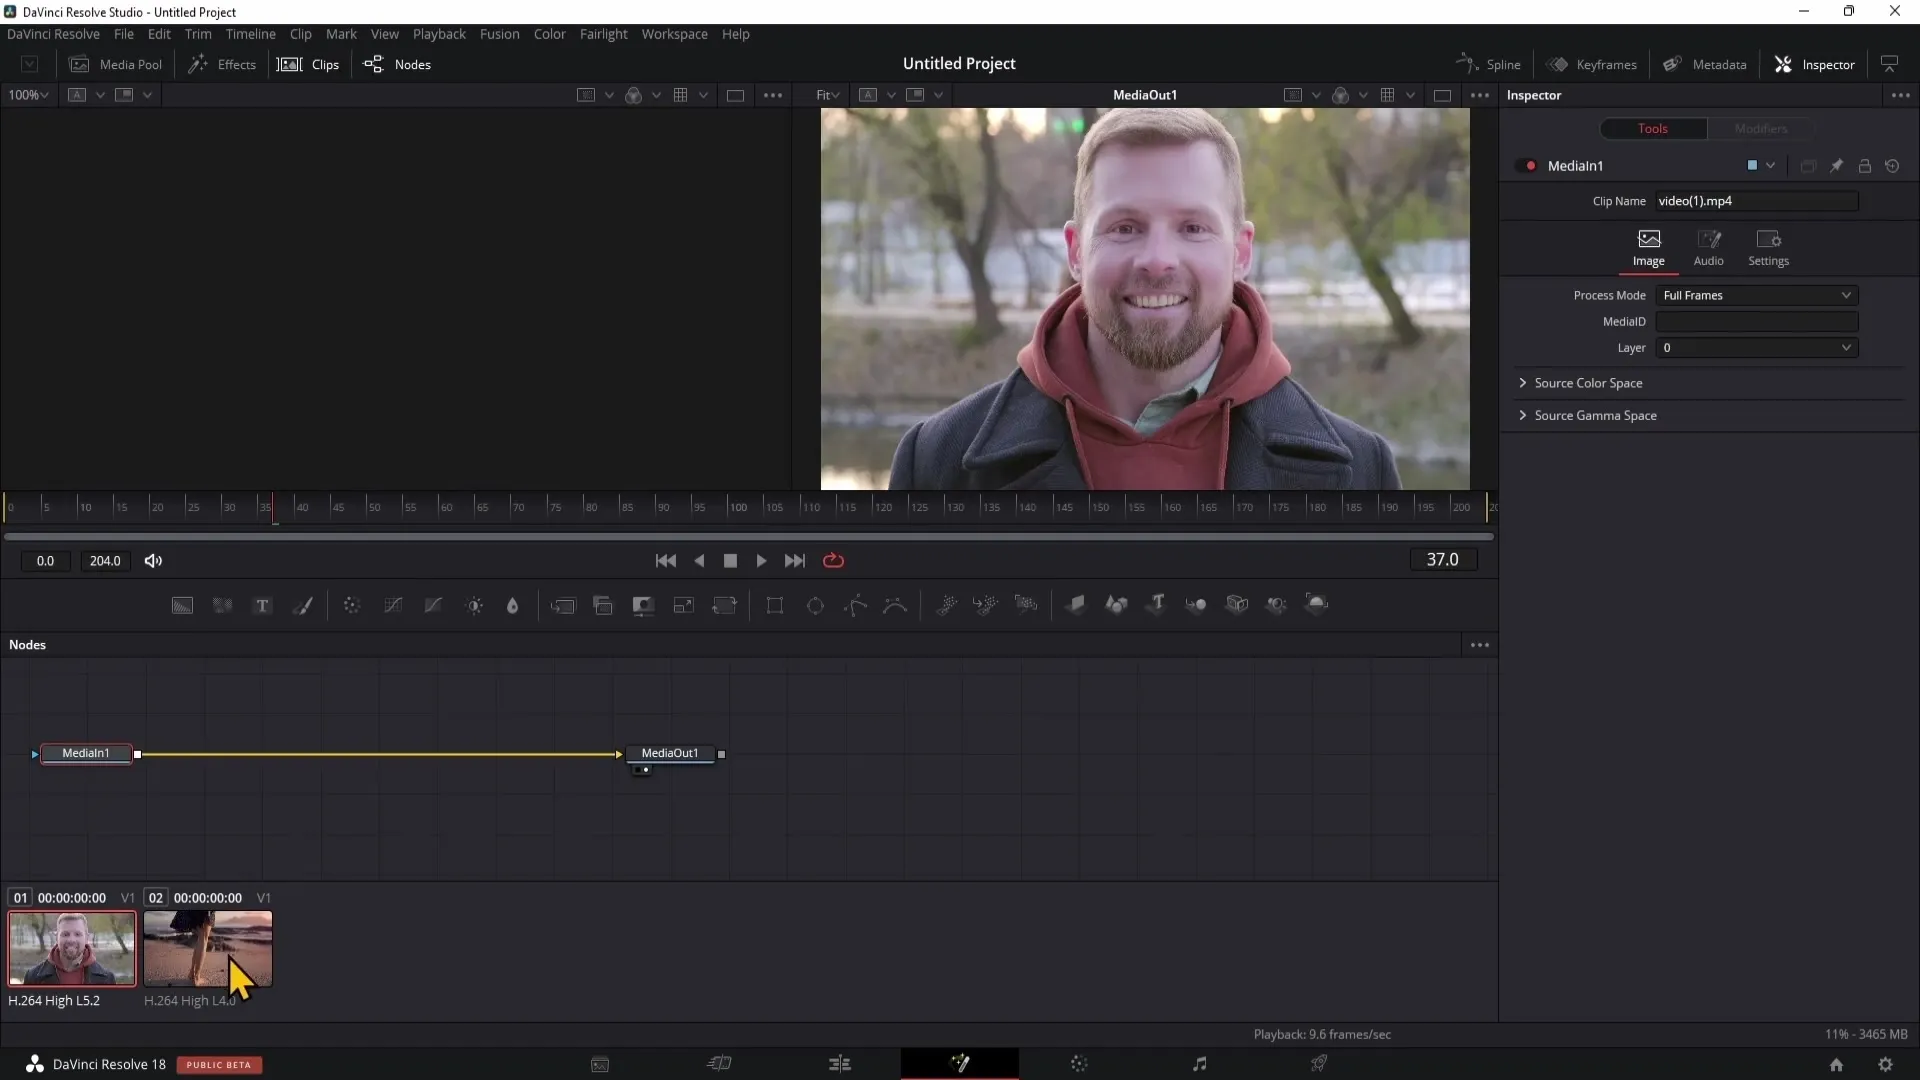Image resolution: width=1920 pixels, height=1080 pixels.
Task: Switch to Audio tab in Inspector
Action: coord(1708,248)
